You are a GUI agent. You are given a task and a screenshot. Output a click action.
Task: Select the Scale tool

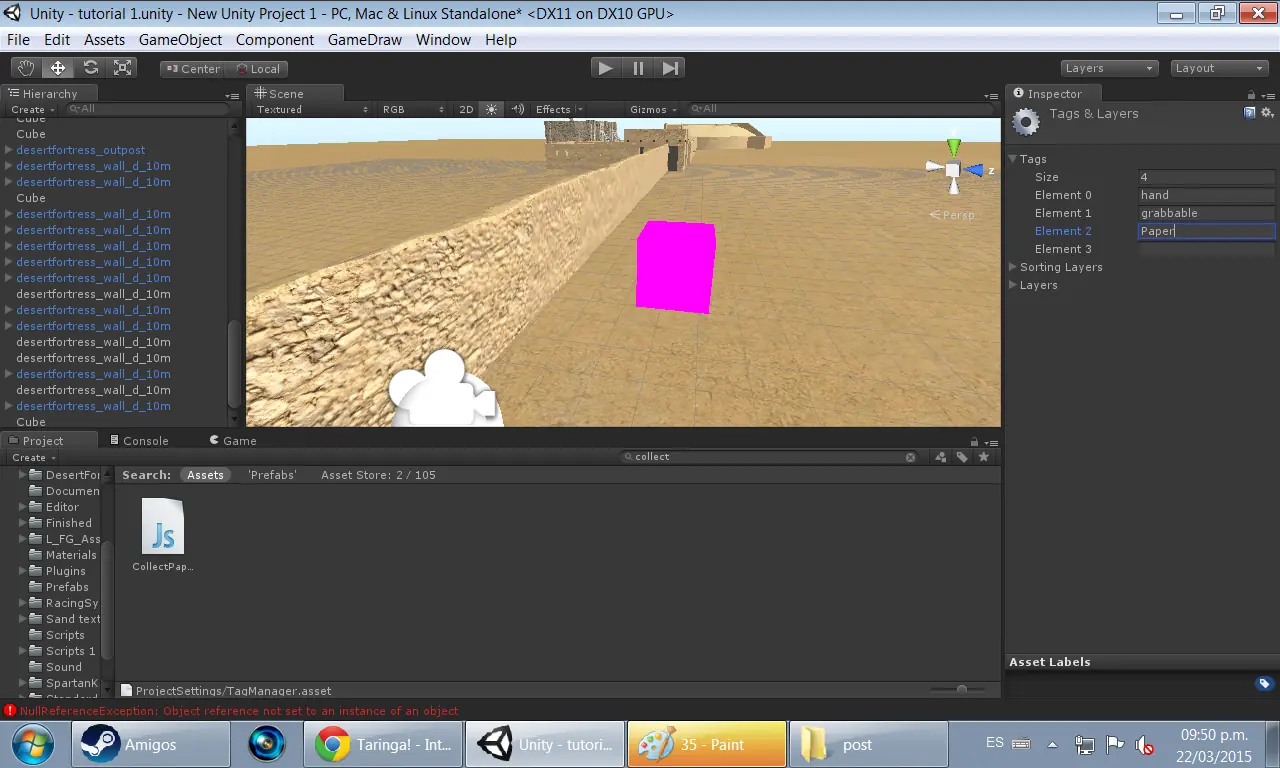tap(123, 68)
